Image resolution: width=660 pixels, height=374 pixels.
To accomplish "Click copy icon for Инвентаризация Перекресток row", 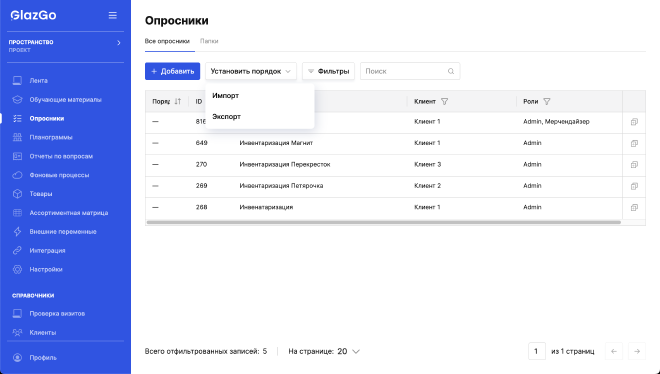I will [x=634, y=165].
